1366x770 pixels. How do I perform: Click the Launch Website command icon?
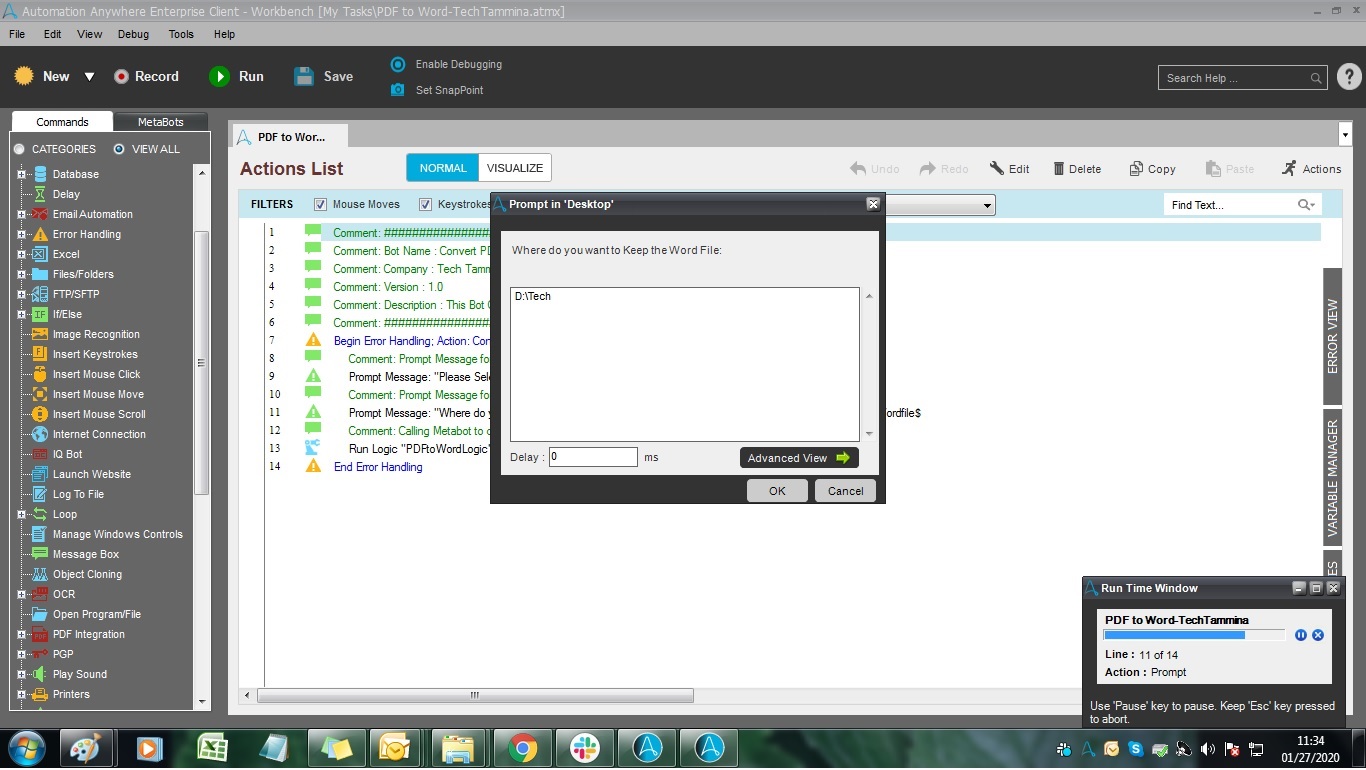40,474
